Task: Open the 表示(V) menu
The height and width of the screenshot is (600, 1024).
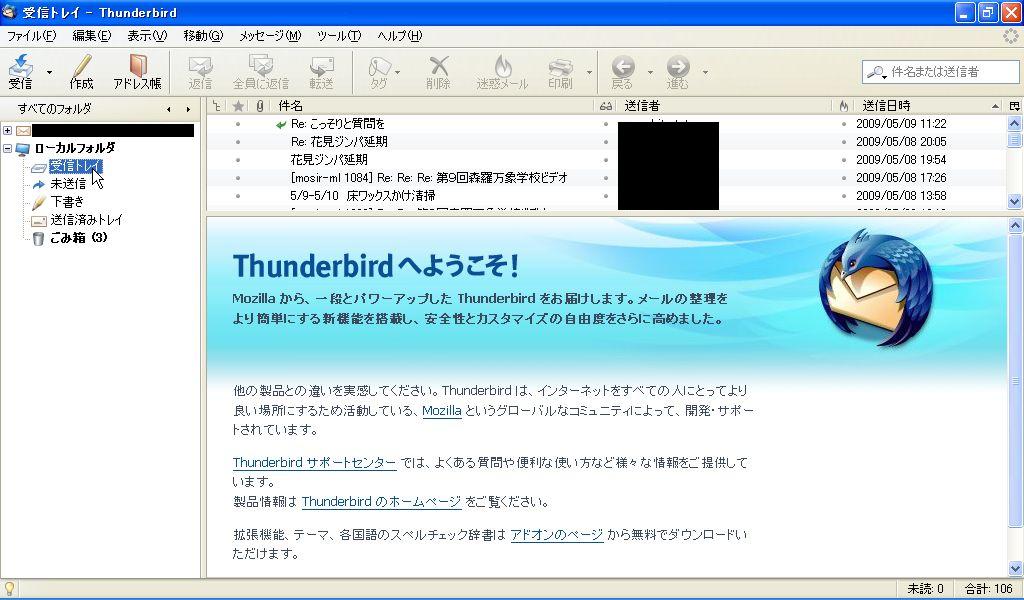Action: tap(147, 36)
